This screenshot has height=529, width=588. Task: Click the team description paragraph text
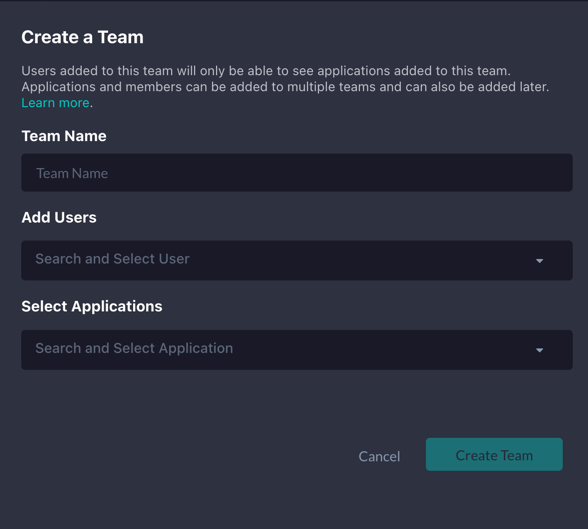285,87
